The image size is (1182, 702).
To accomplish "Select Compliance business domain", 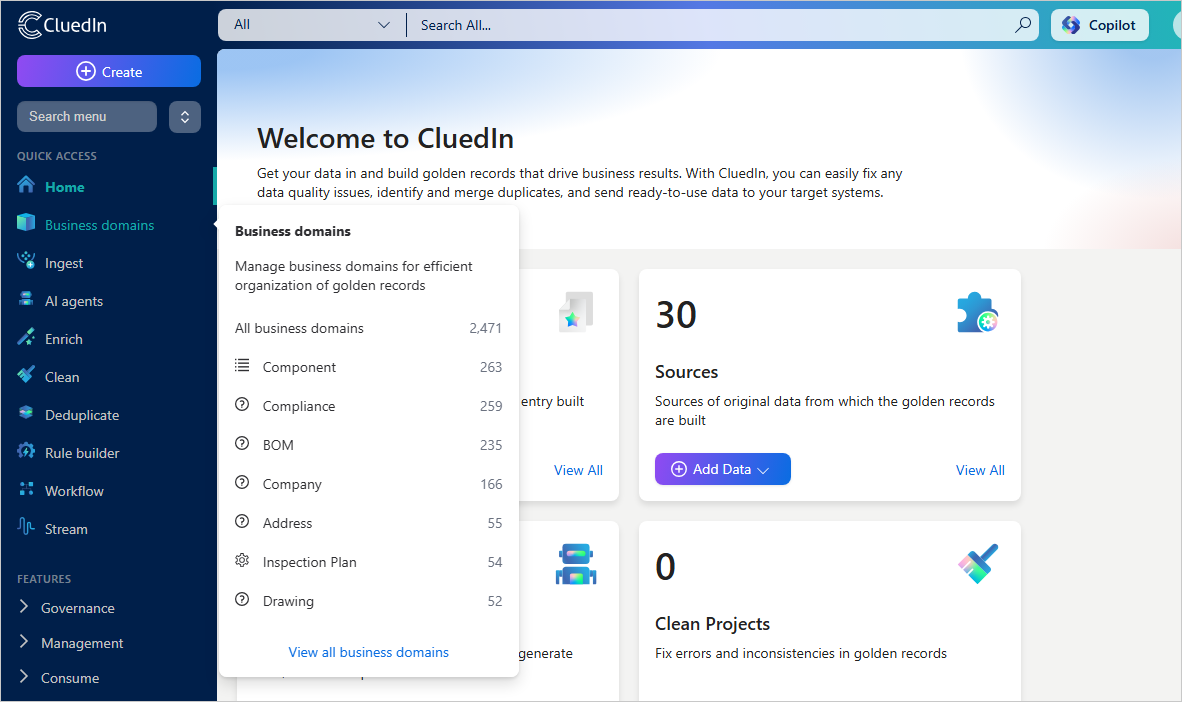I will click(368, 406).
